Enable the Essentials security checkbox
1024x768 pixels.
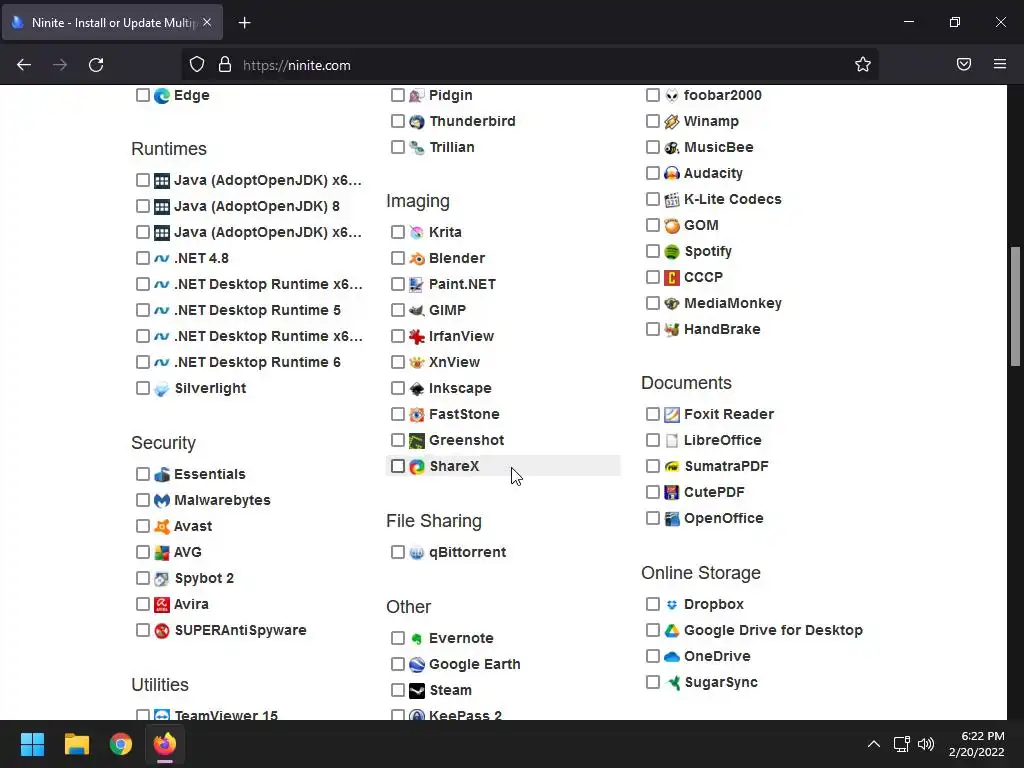click(142, 473)
